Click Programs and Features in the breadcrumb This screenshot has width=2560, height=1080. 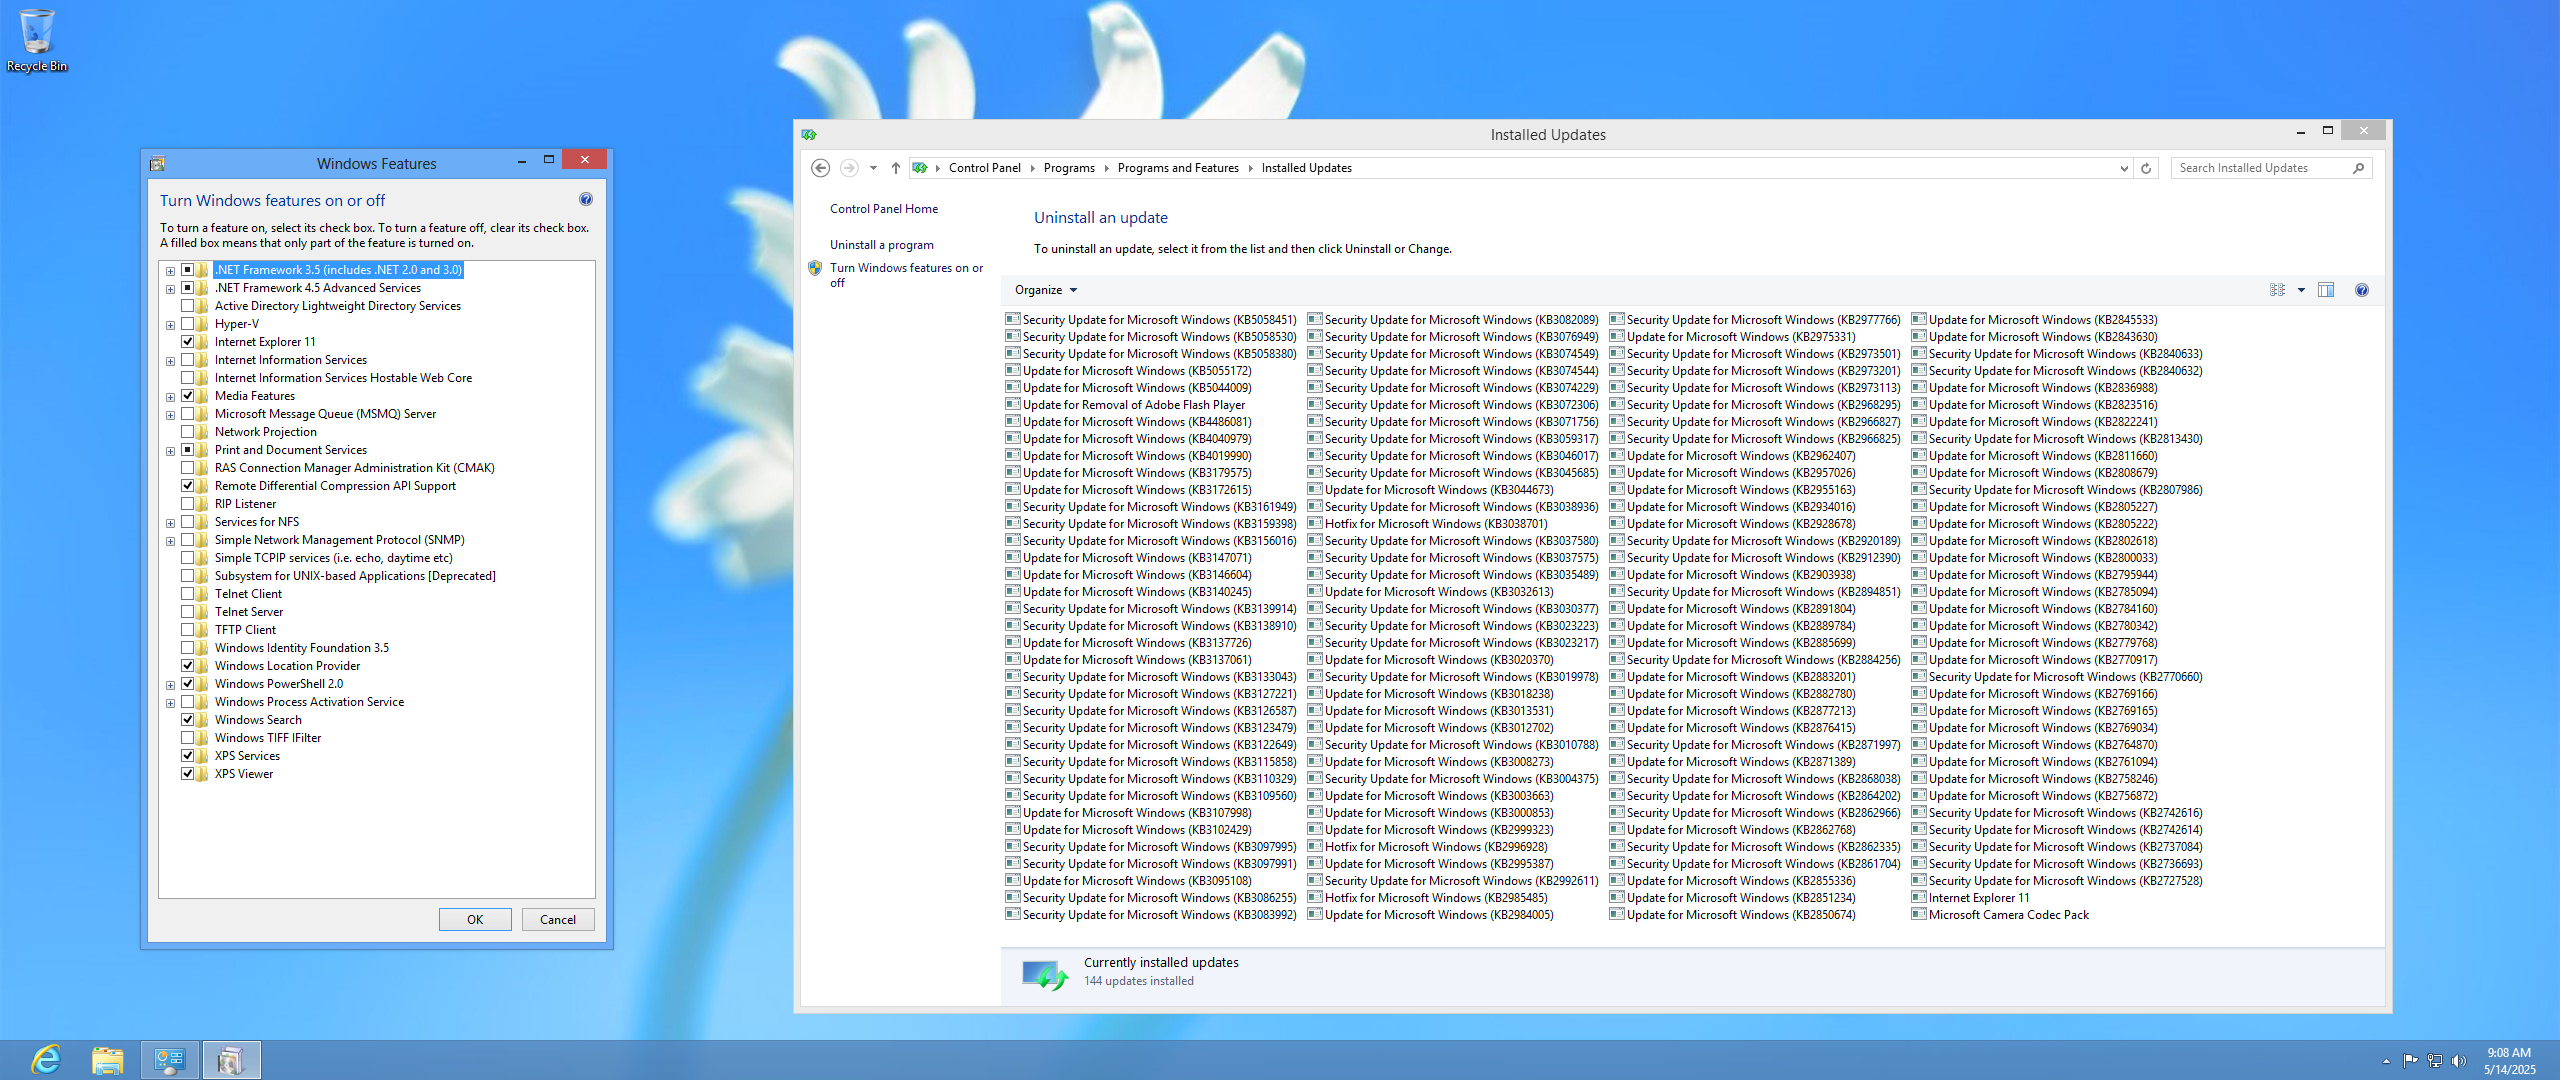[1178, 168]
